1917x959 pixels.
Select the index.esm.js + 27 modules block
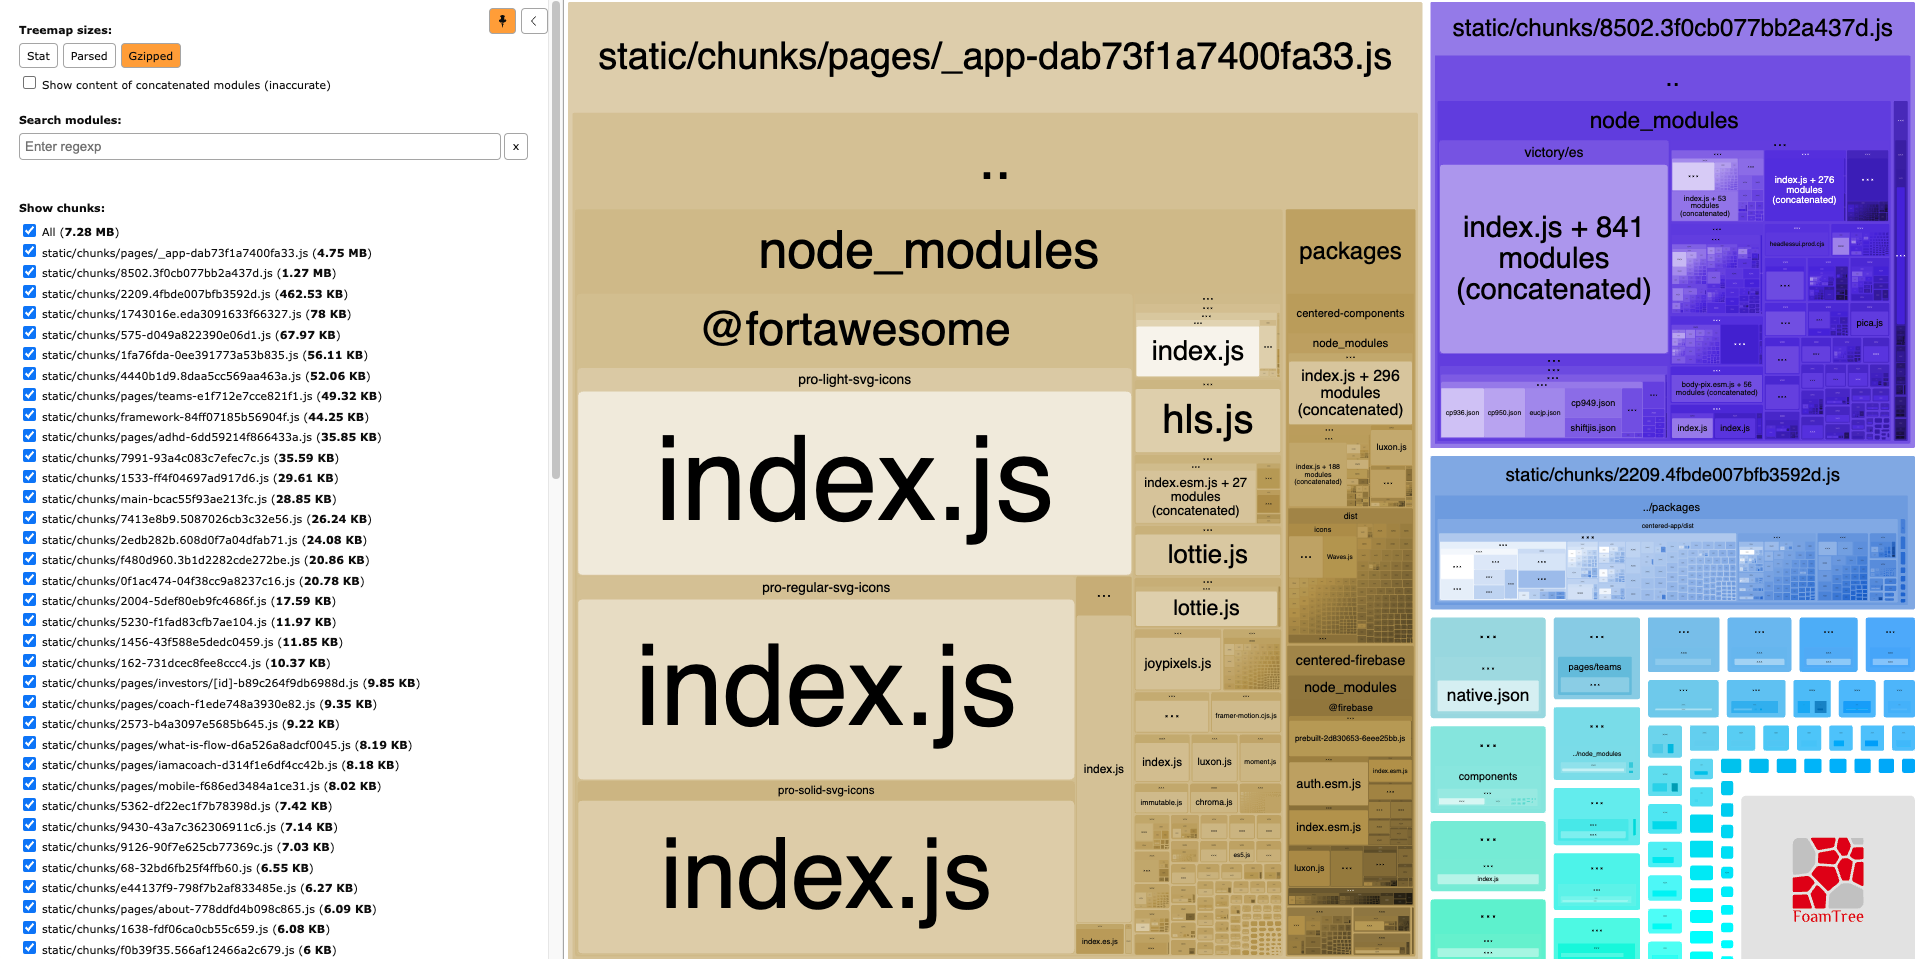[1195, 496]
